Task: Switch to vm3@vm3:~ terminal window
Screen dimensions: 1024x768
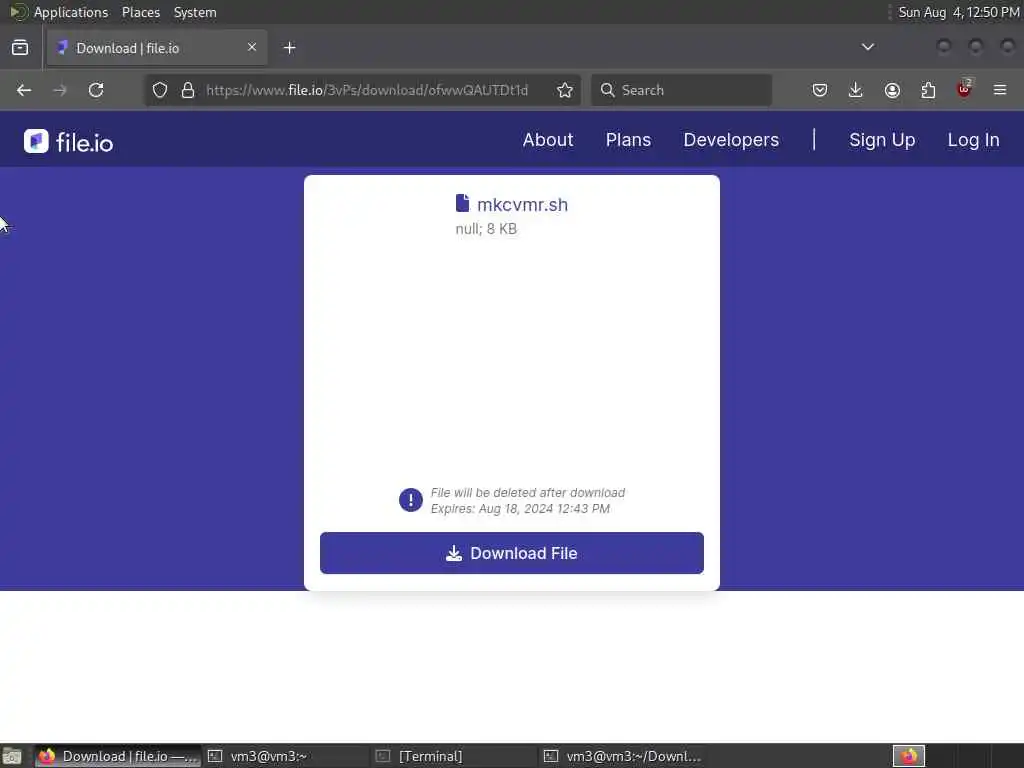Action: [x=286, y=756]
